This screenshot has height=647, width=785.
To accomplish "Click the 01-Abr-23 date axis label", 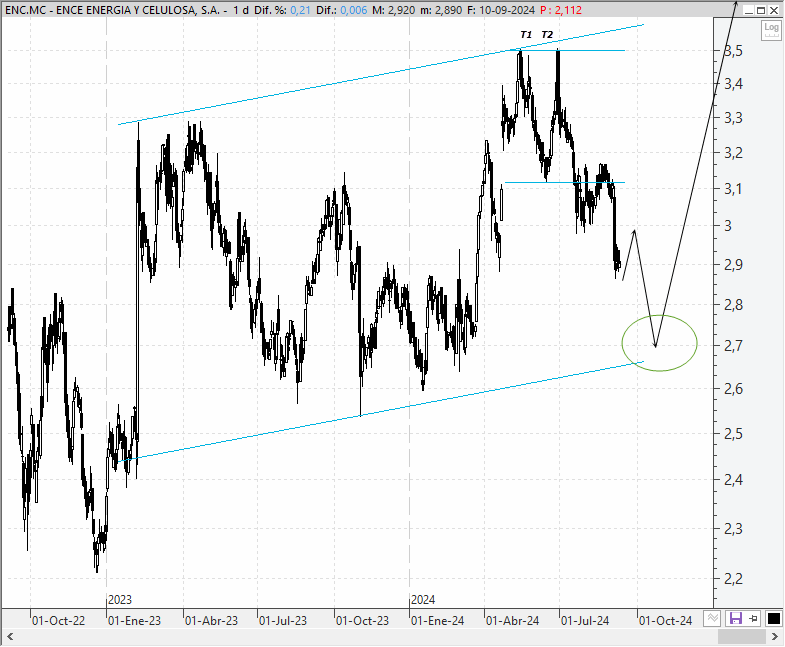I will [x=211, y=621].
